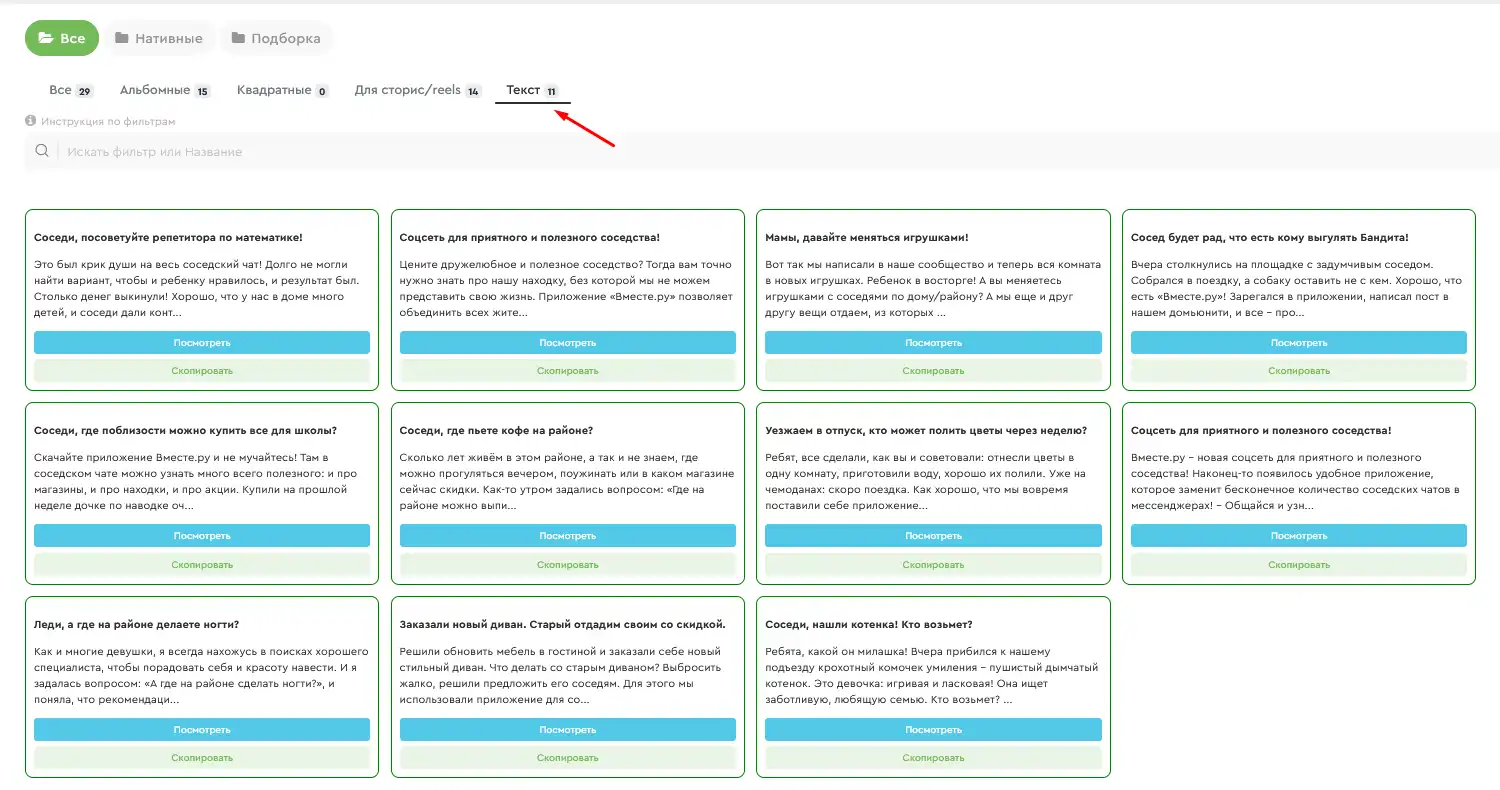Viewport: 1500px width, 790px height.
Task: Open the Все filter tab with 29 items
Action: 70,90
